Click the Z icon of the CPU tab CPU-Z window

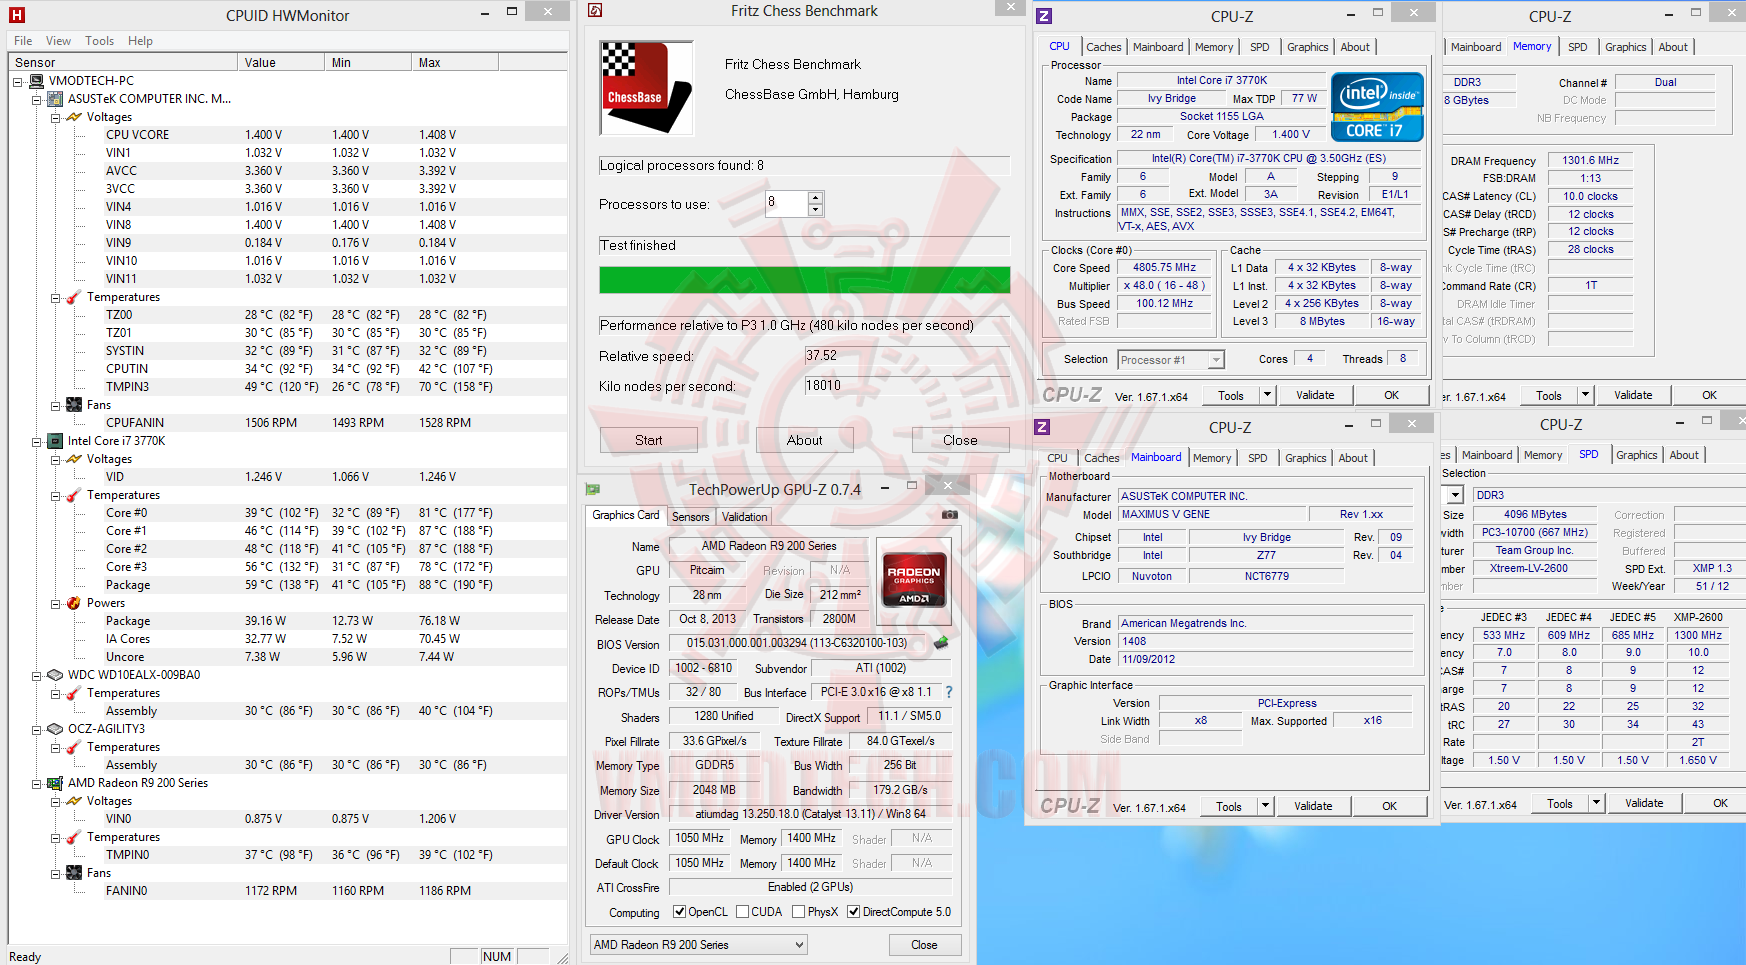(x=1044, y=16)
